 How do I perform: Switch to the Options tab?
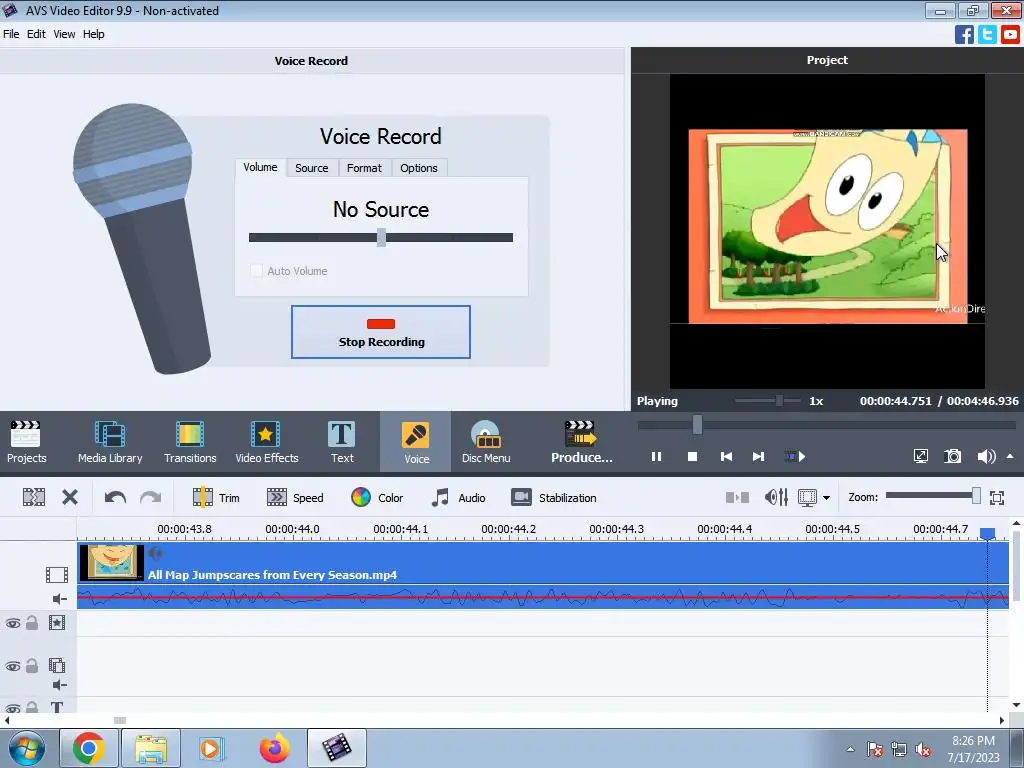419,168
